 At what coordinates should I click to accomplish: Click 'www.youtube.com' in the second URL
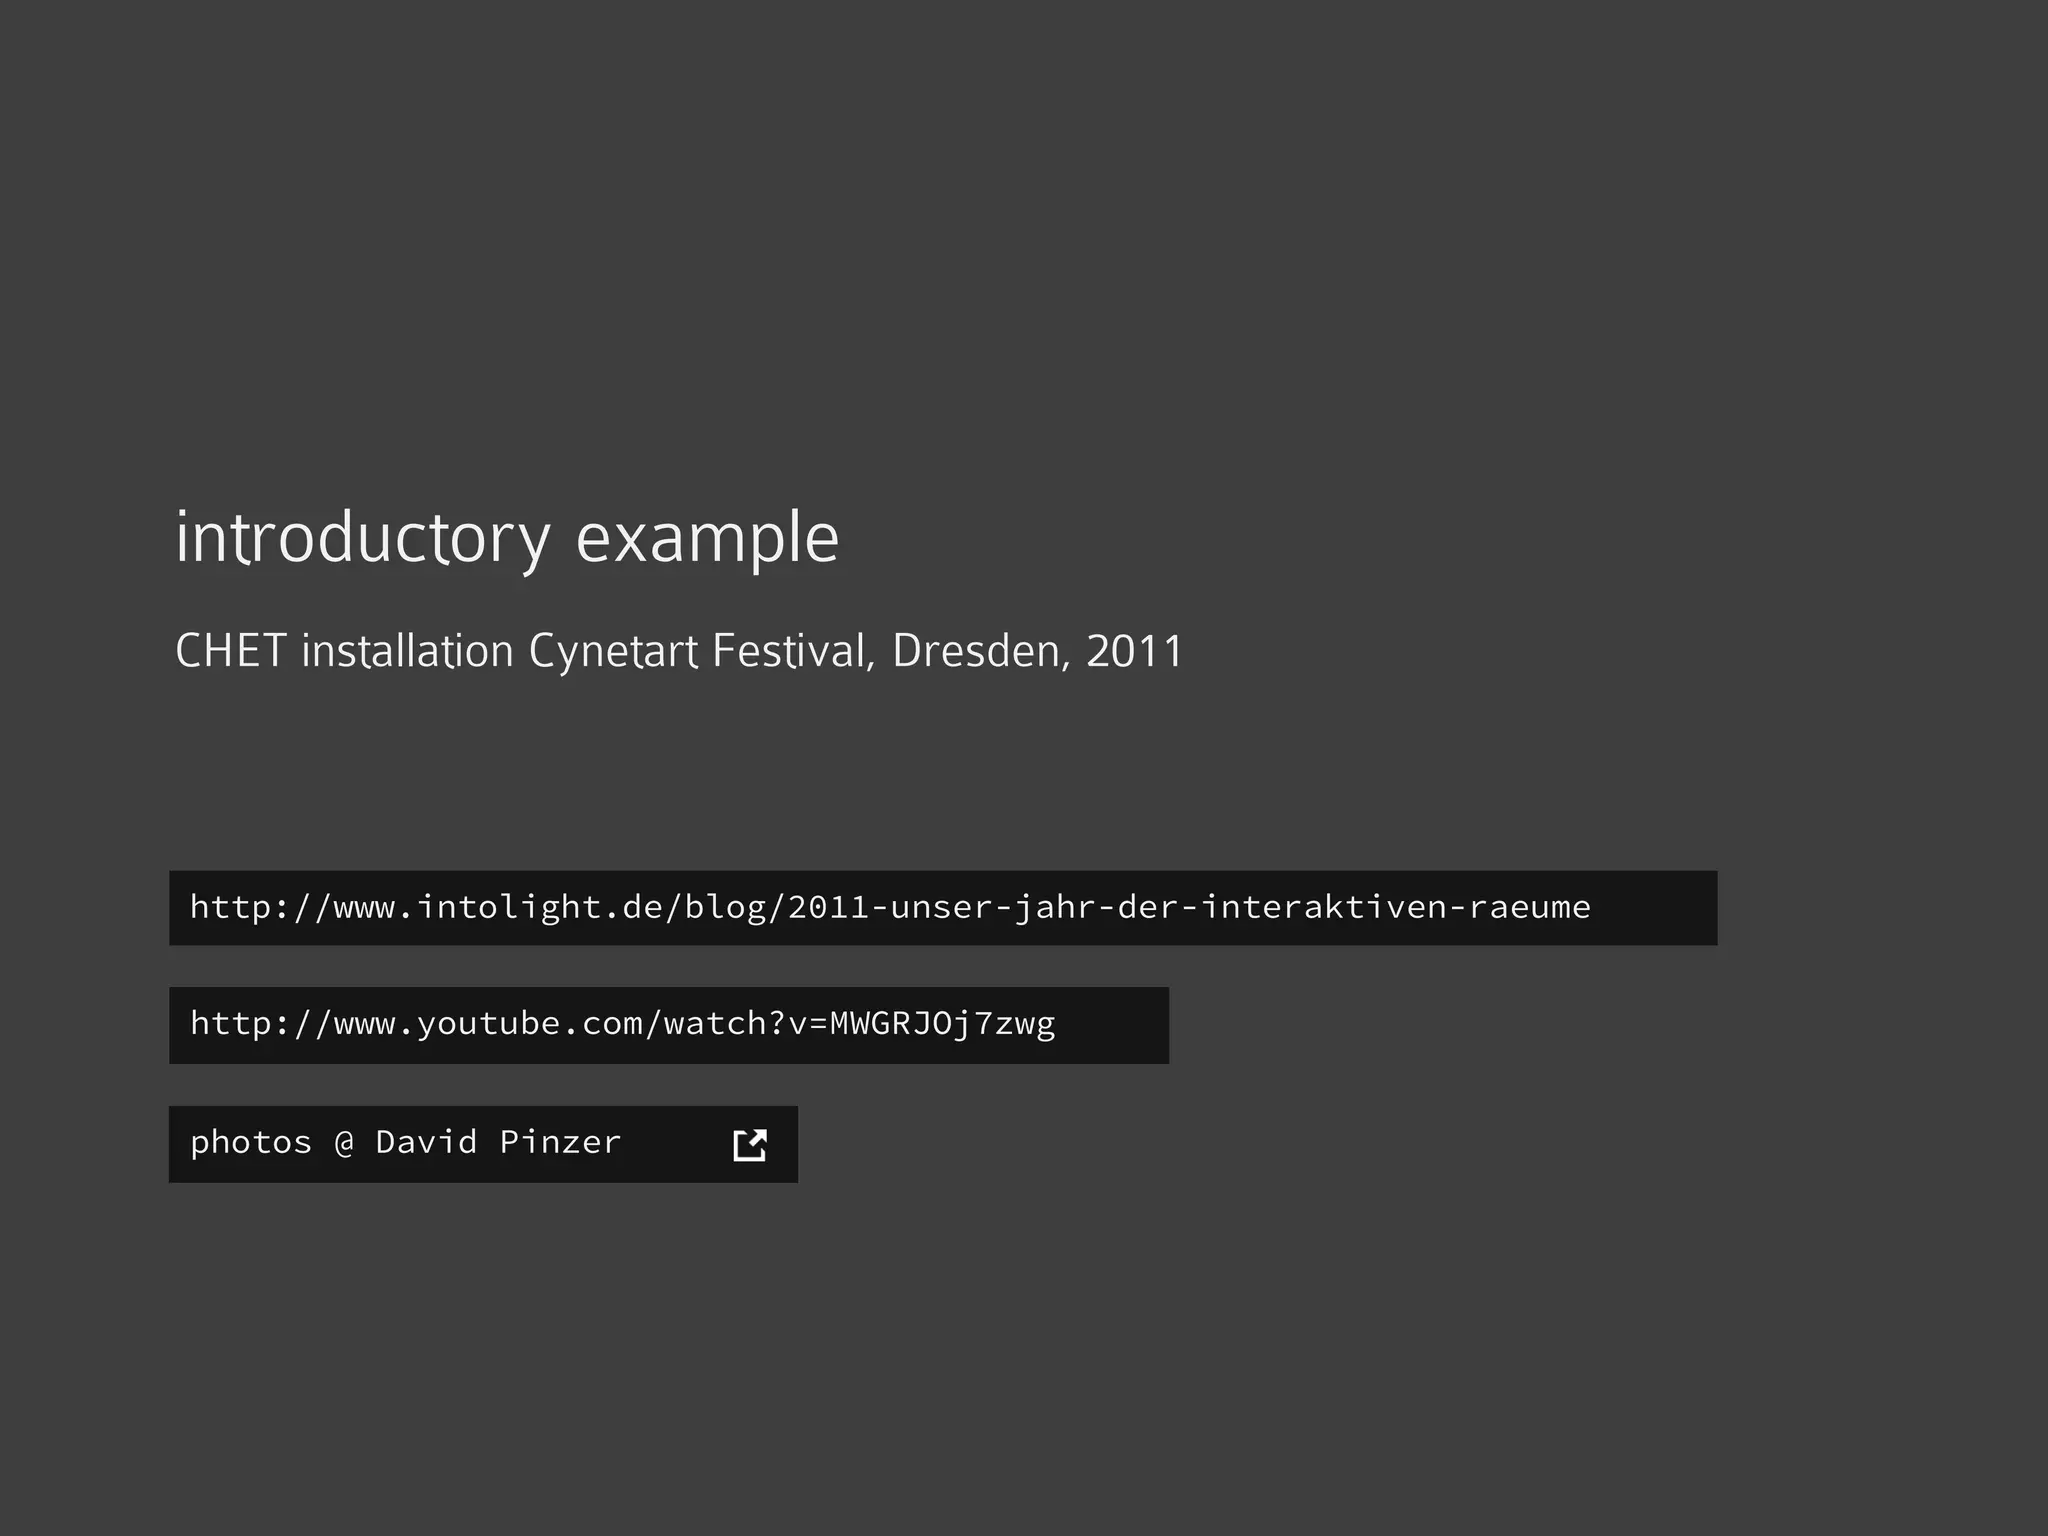(x=487, y=1024)
